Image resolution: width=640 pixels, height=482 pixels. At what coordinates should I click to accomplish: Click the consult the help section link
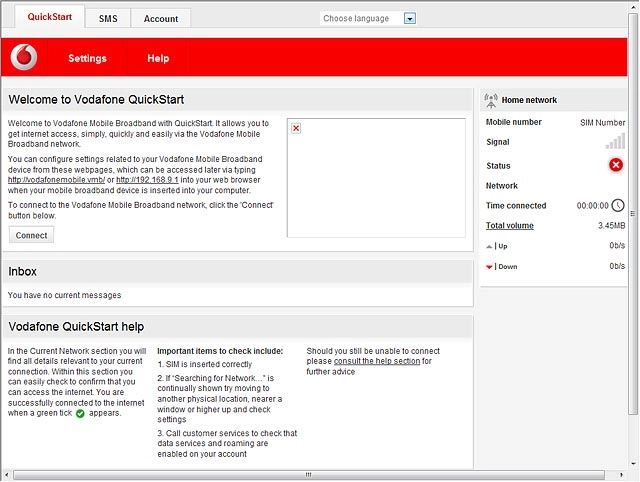point(377,361)
